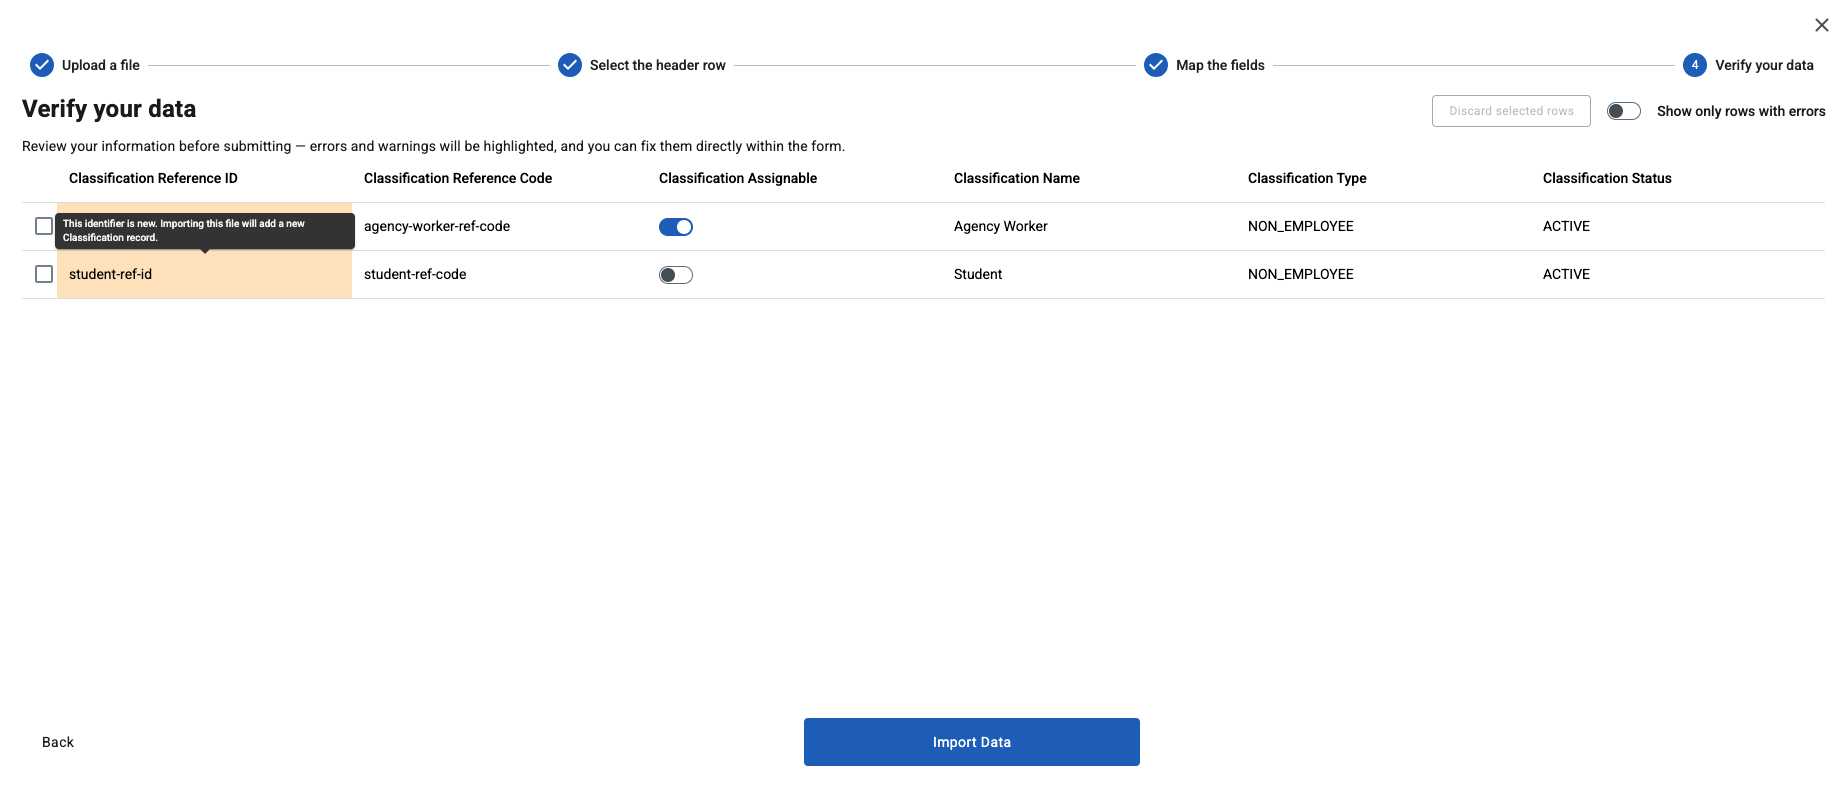Go to the Upload a file step

pyautogui.click(x=101, y=65)
